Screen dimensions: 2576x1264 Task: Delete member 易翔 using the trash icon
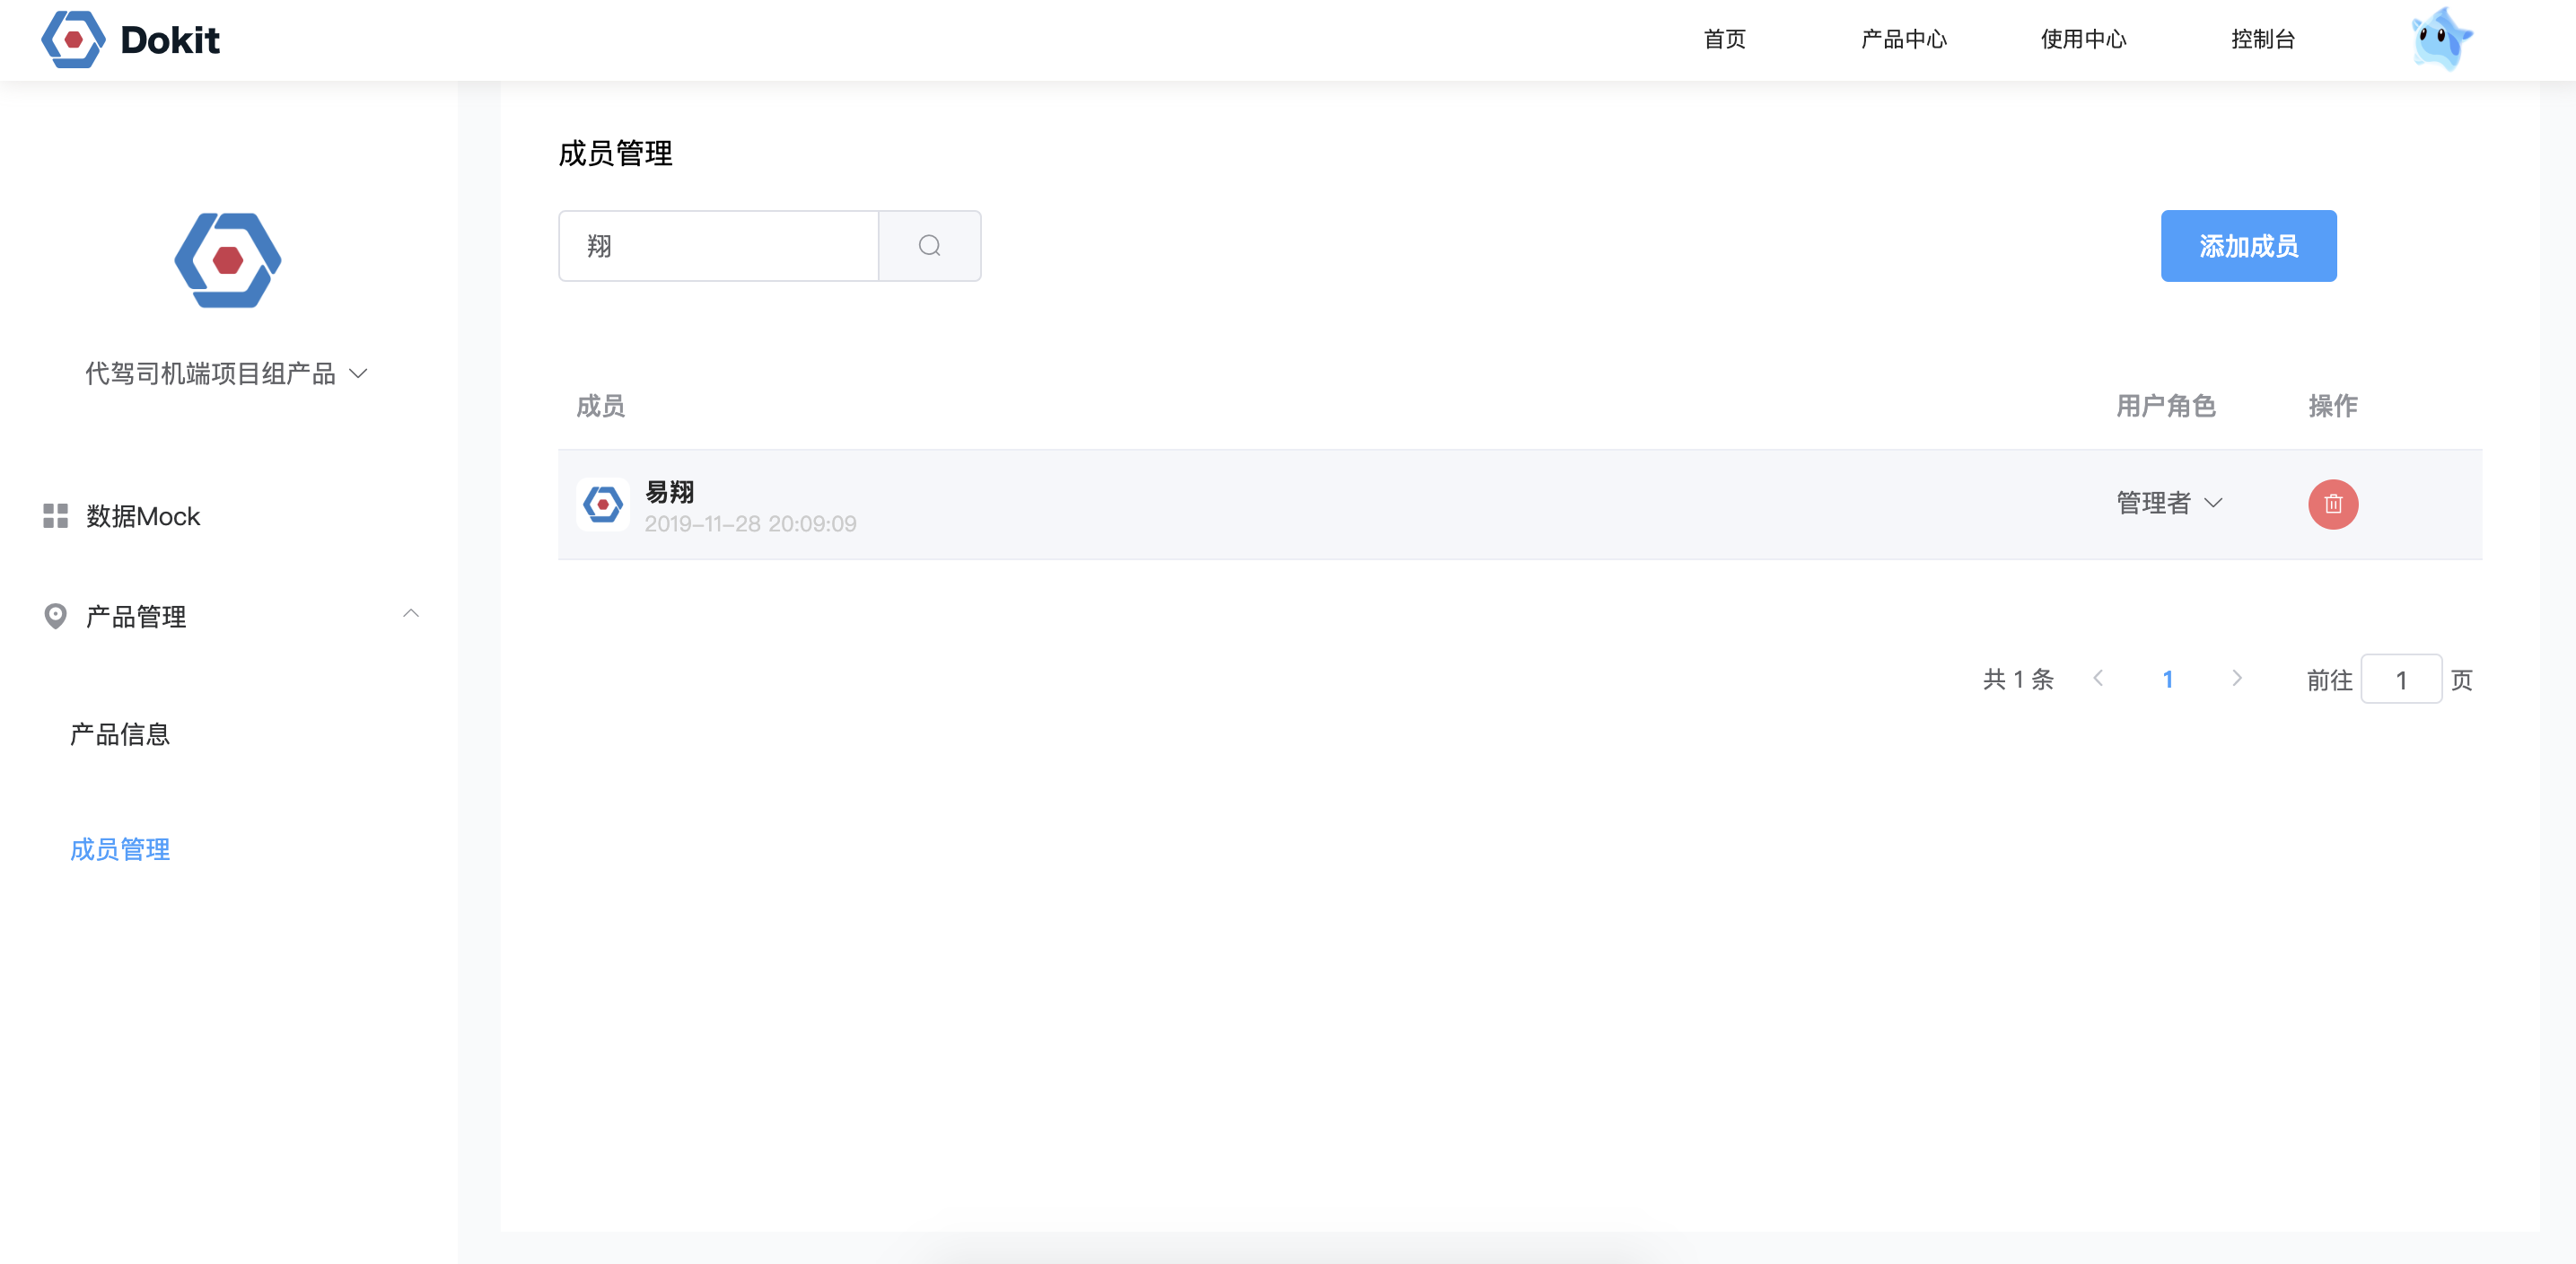(2333, 504)
